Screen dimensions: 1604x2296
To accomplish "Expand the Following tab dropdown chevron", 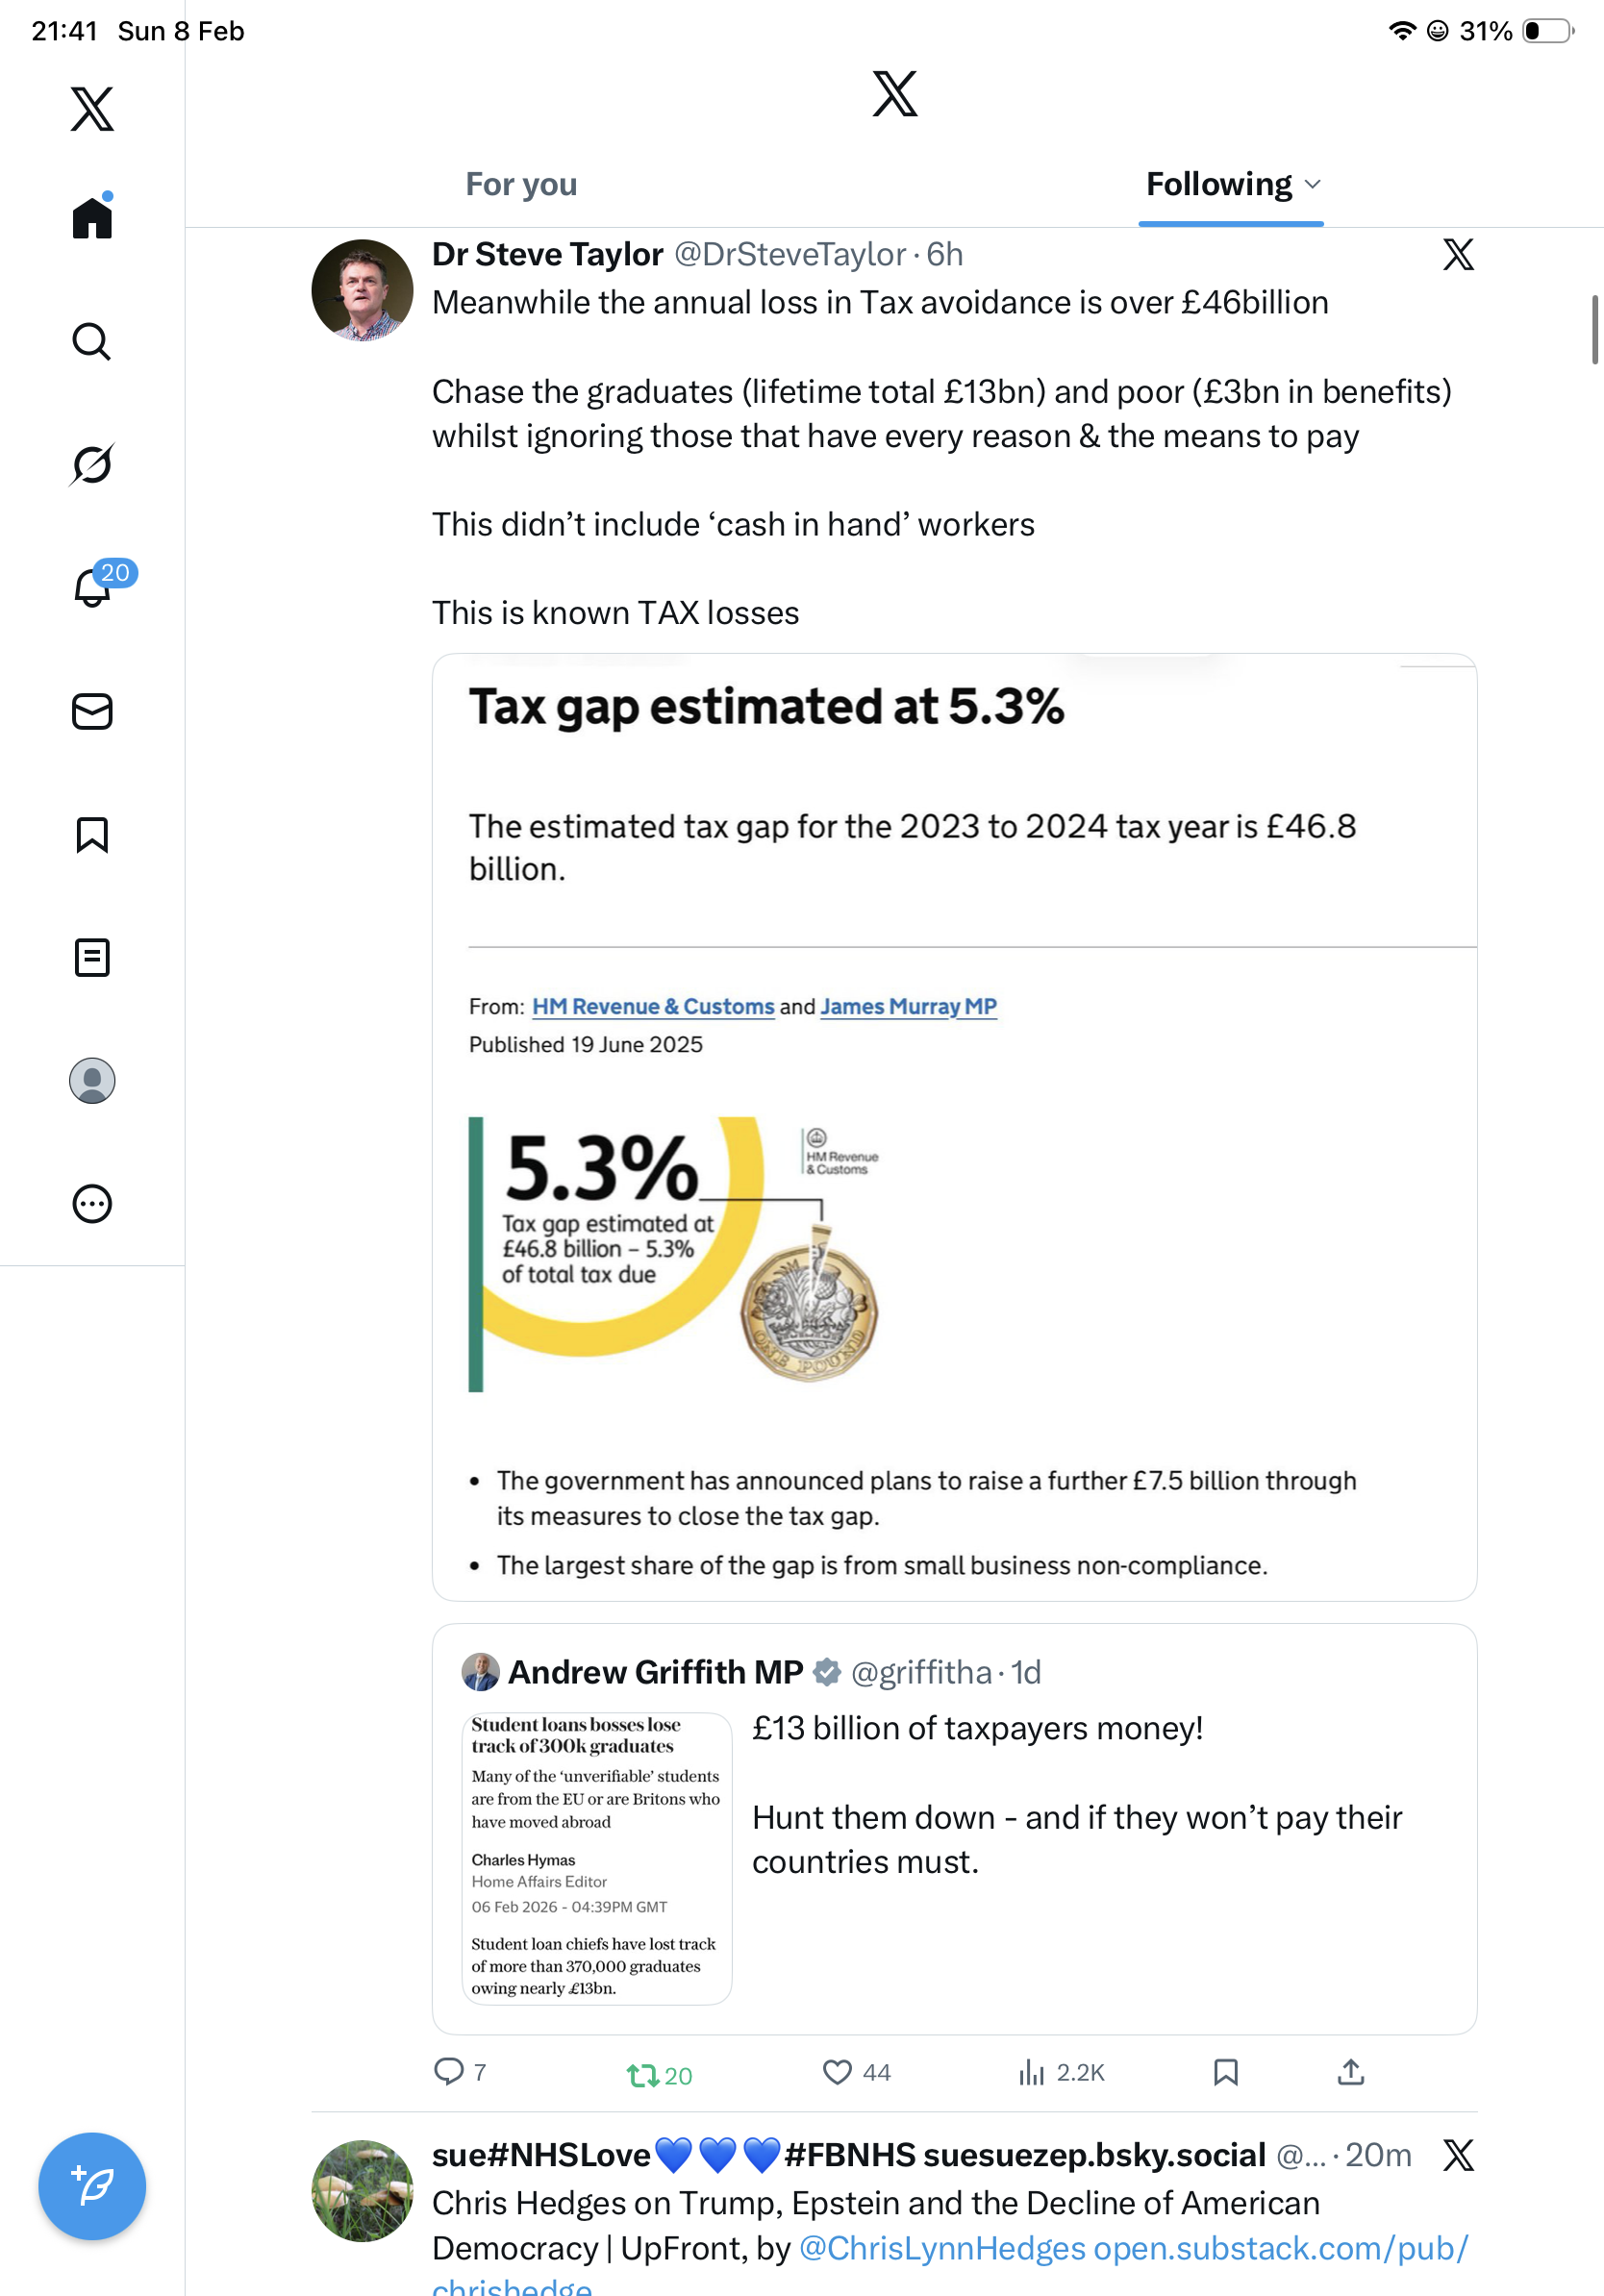I will point(1313,184).
